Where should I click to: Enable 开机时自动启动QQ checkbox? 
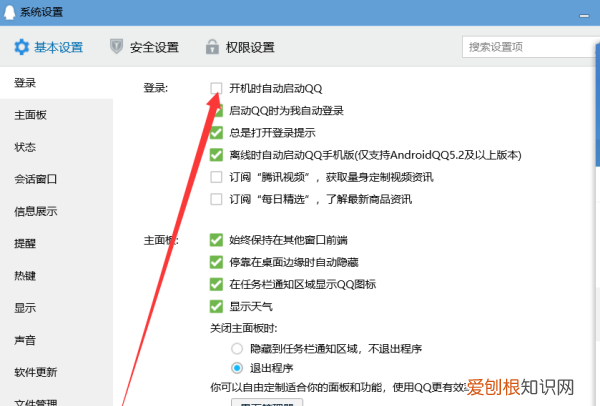(216, 88)
